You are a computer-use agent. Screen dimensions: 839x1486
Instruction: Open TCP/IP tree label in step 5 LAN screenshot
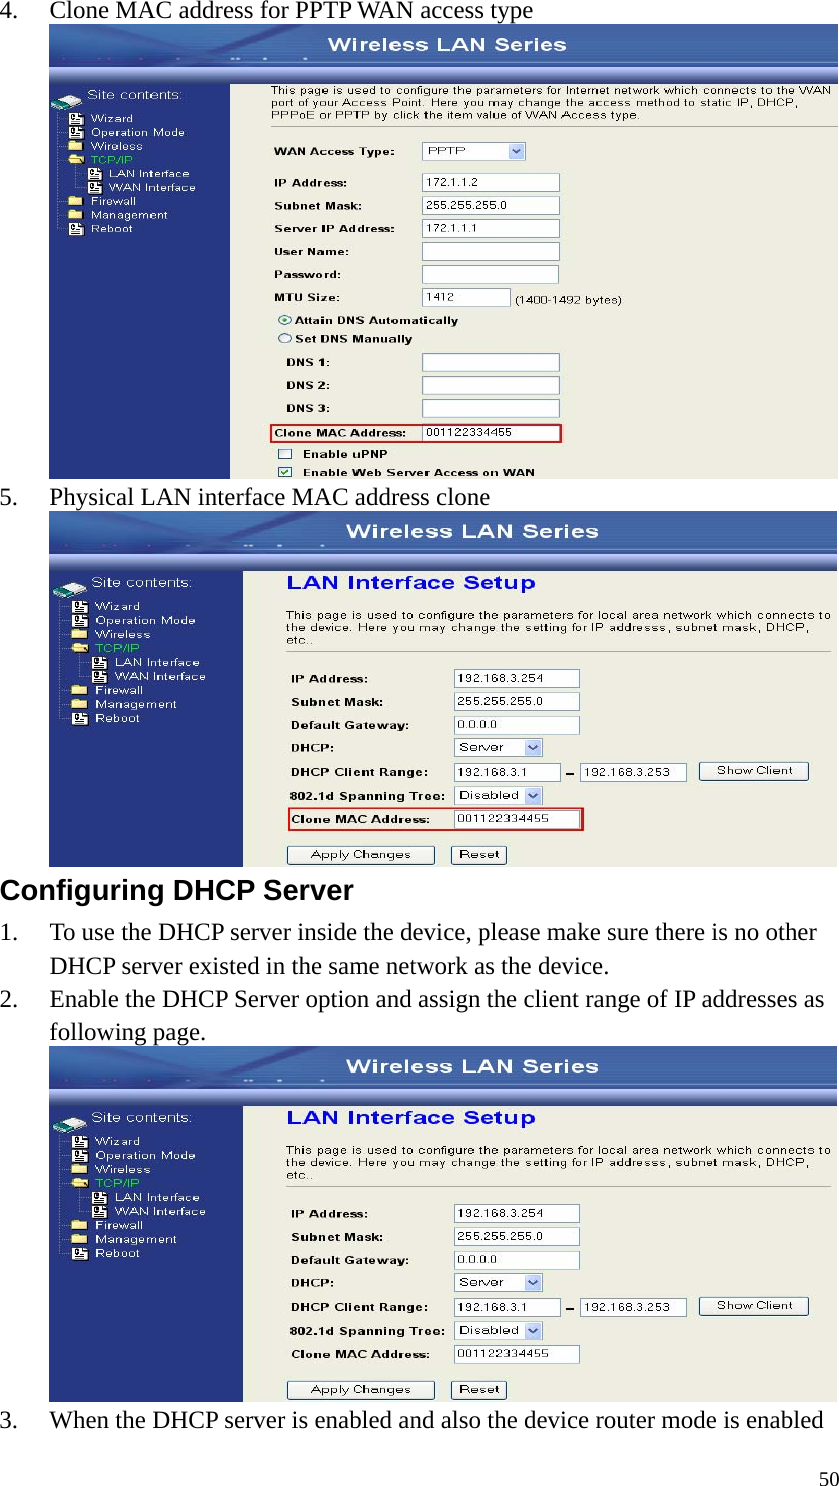[x=117, y=648]
